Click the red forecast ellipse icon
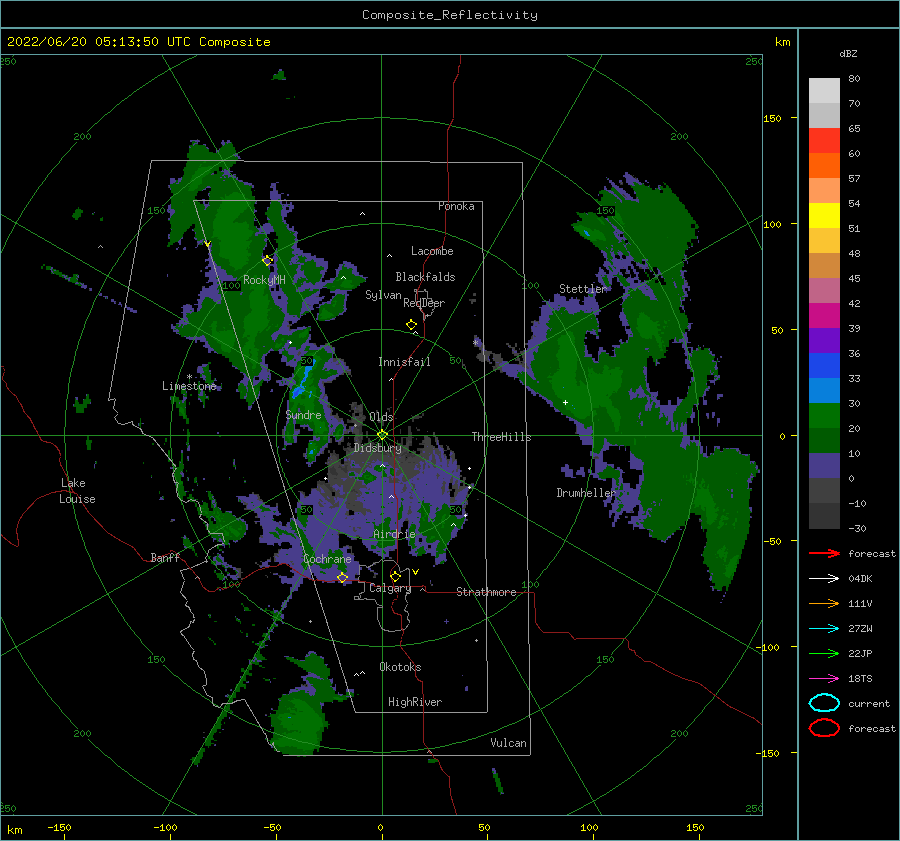 coord(824,728)
